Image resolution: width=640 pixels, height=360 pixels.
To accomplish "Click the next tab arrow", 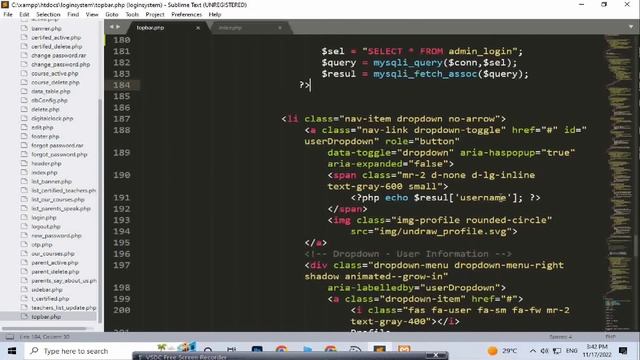I will click(x=118, y=27).
